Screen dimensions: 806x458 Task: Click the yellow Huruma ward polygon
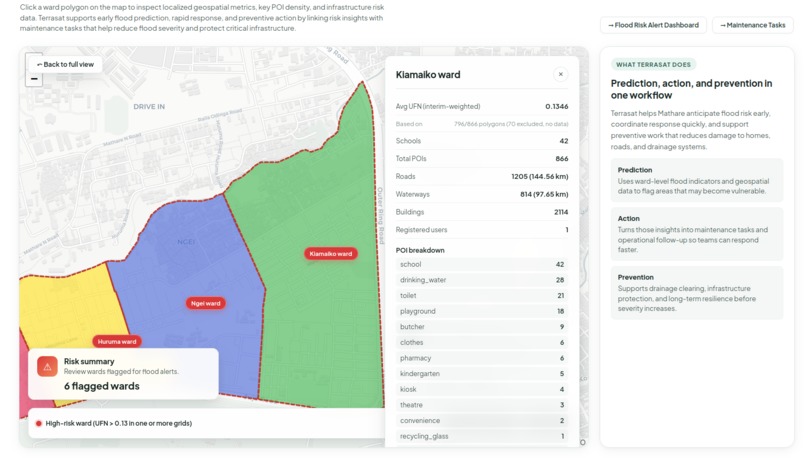tap(67, 308)
